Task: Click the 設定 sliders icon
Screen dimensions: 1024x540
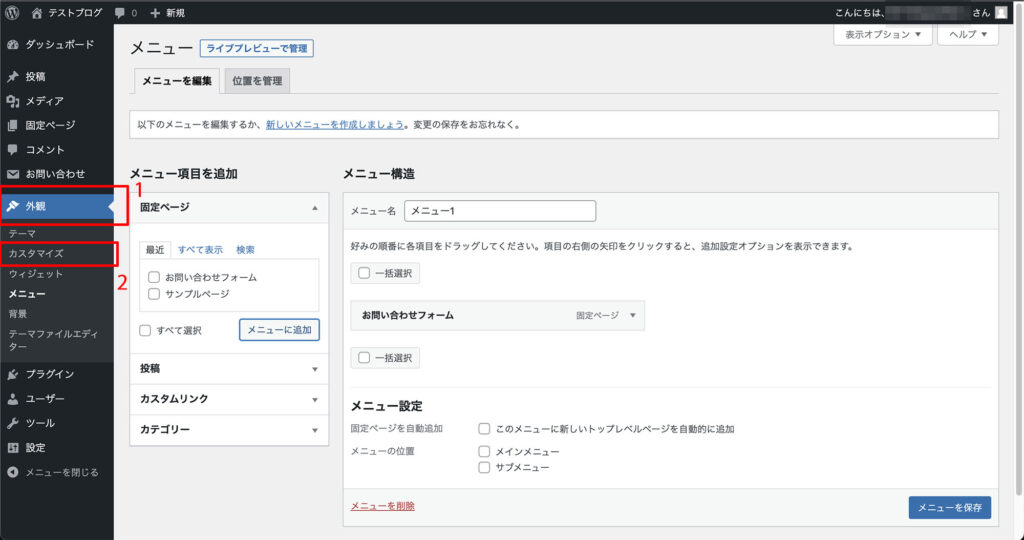Action: click(12, 448)
